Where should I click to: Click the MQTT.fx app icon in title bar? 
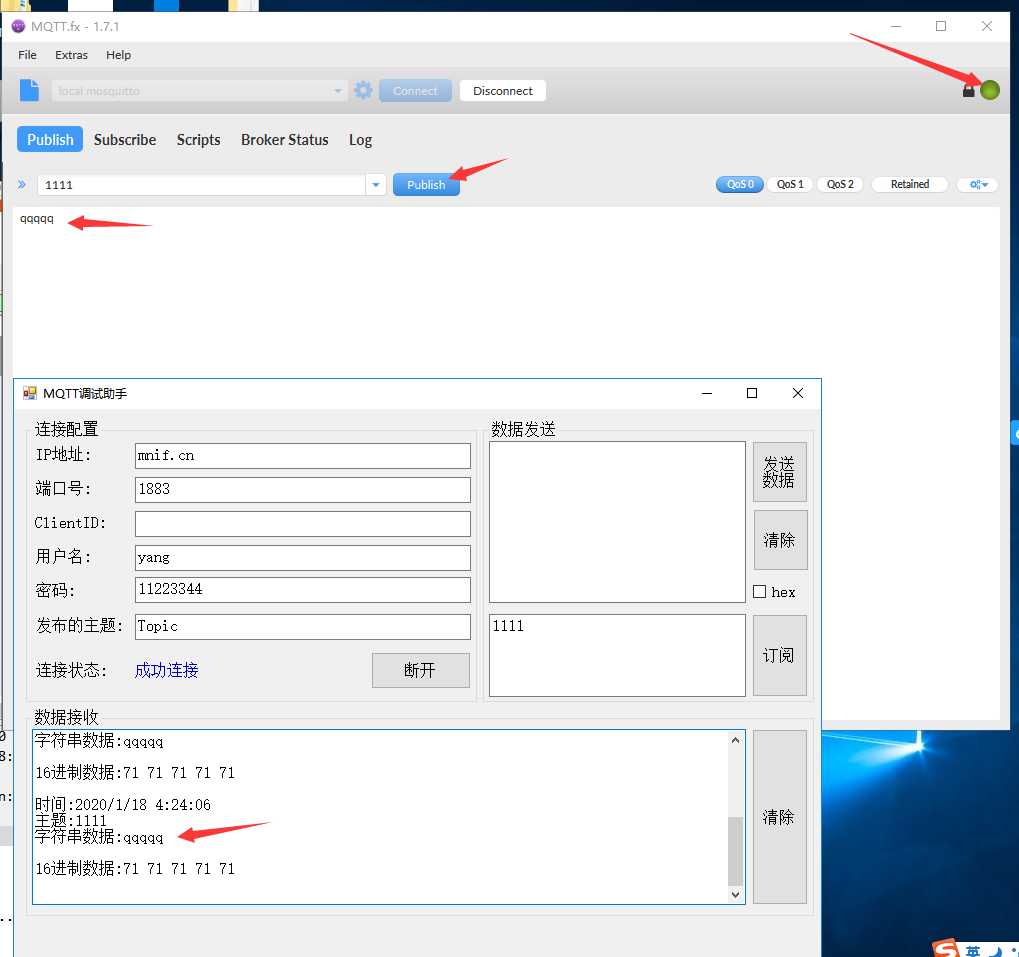(x=18, y=27)
